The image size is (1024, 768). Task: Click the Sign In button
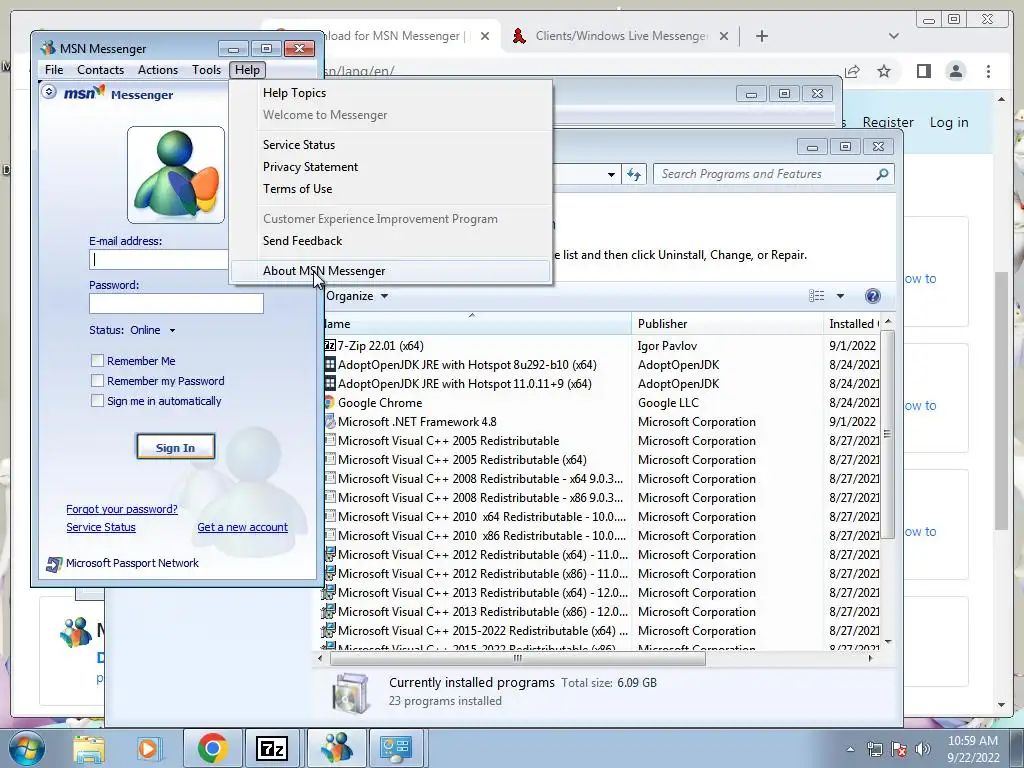coord(176,447)
